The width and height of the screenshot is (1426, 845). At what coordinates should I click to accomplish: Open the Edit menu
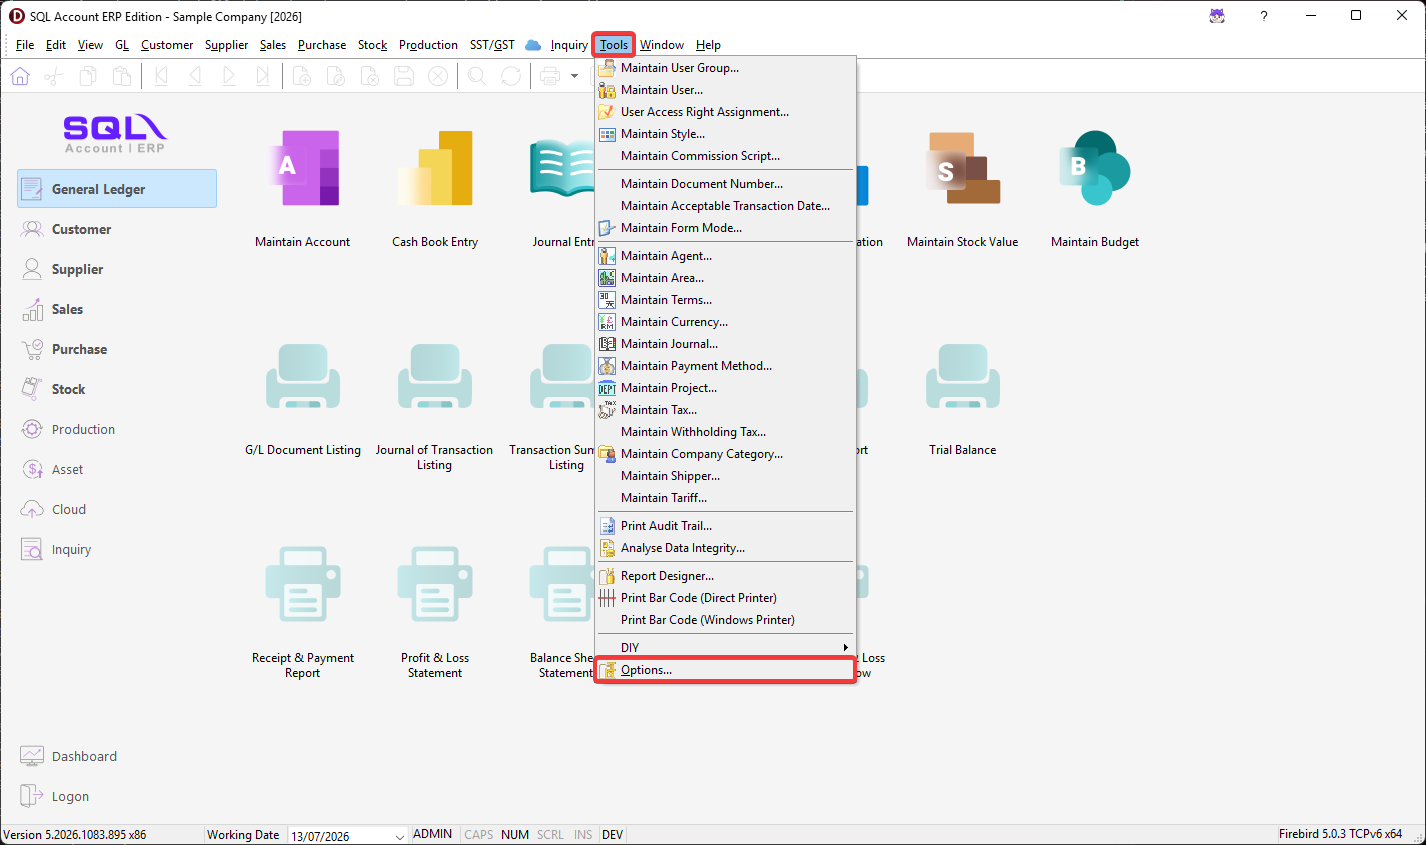56,45
